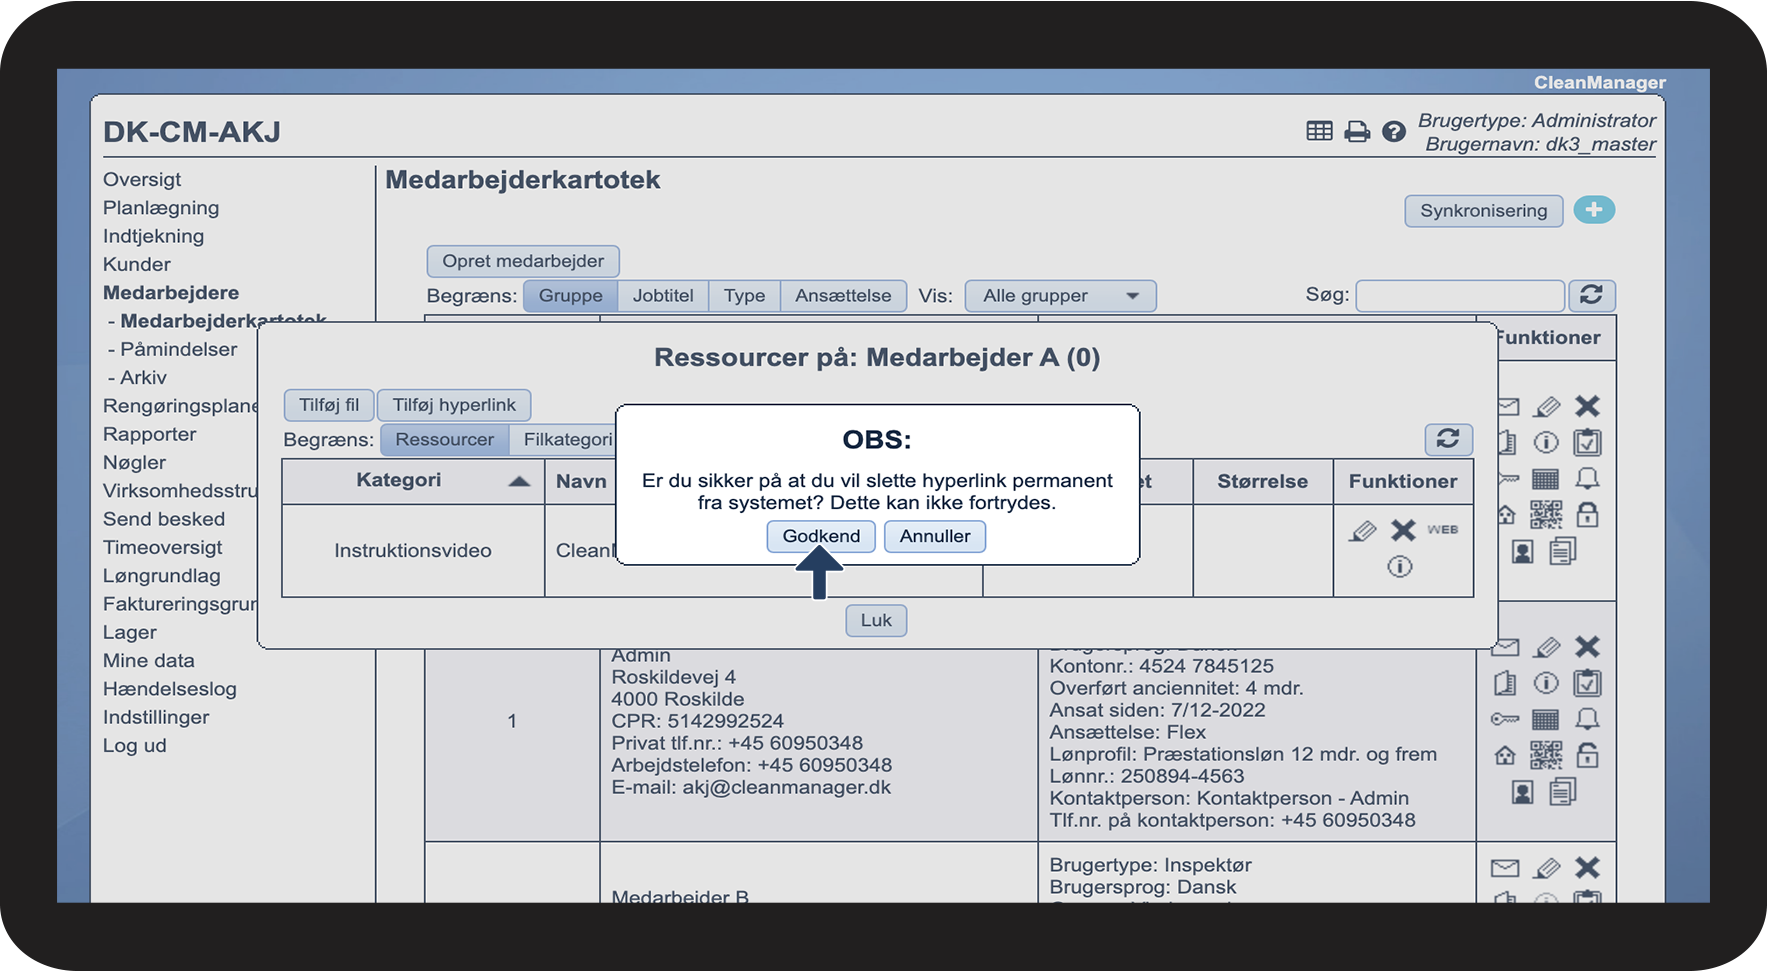
Task: Click the blue plus button beside Synkronisering
Action: click(x=1594, y=210)
